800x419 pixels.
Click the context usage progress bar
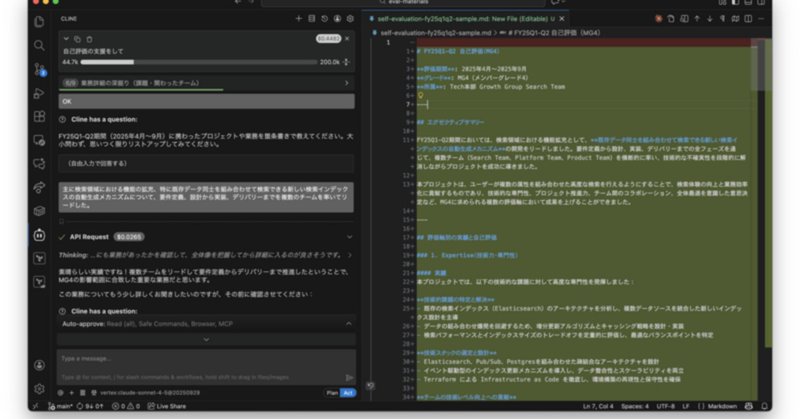pyautogui.click(x=198, y=62)
